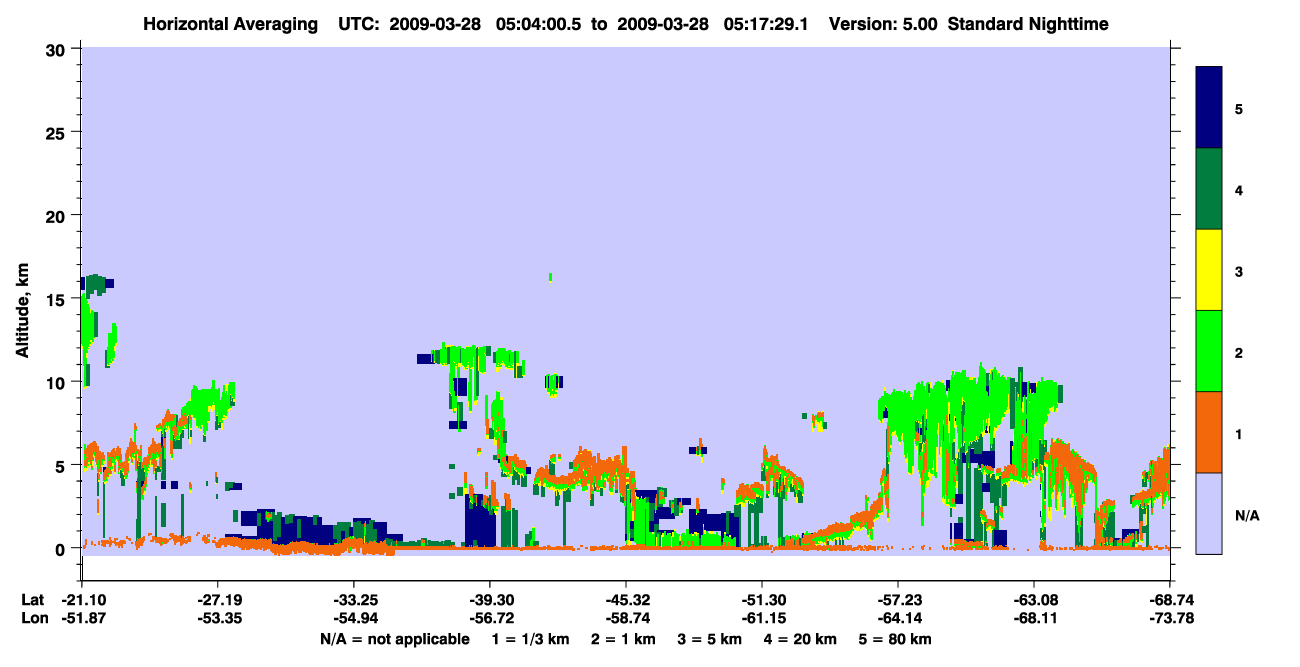Click the '2 = 1 km' legend entry
Image resolution: width=1300 pixels, height=667 pixels.
[x=622, y=639]
